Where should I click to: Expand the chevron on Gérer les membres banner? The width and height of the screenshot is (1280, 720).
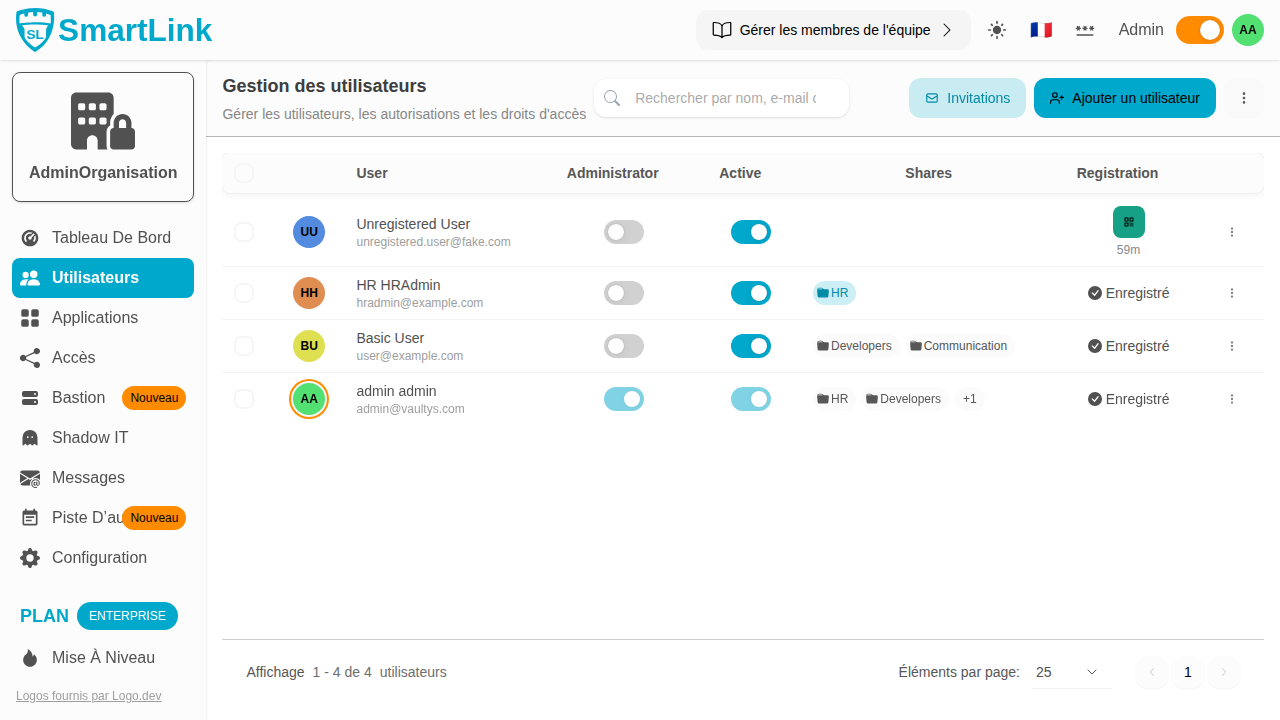pos(946,30)
